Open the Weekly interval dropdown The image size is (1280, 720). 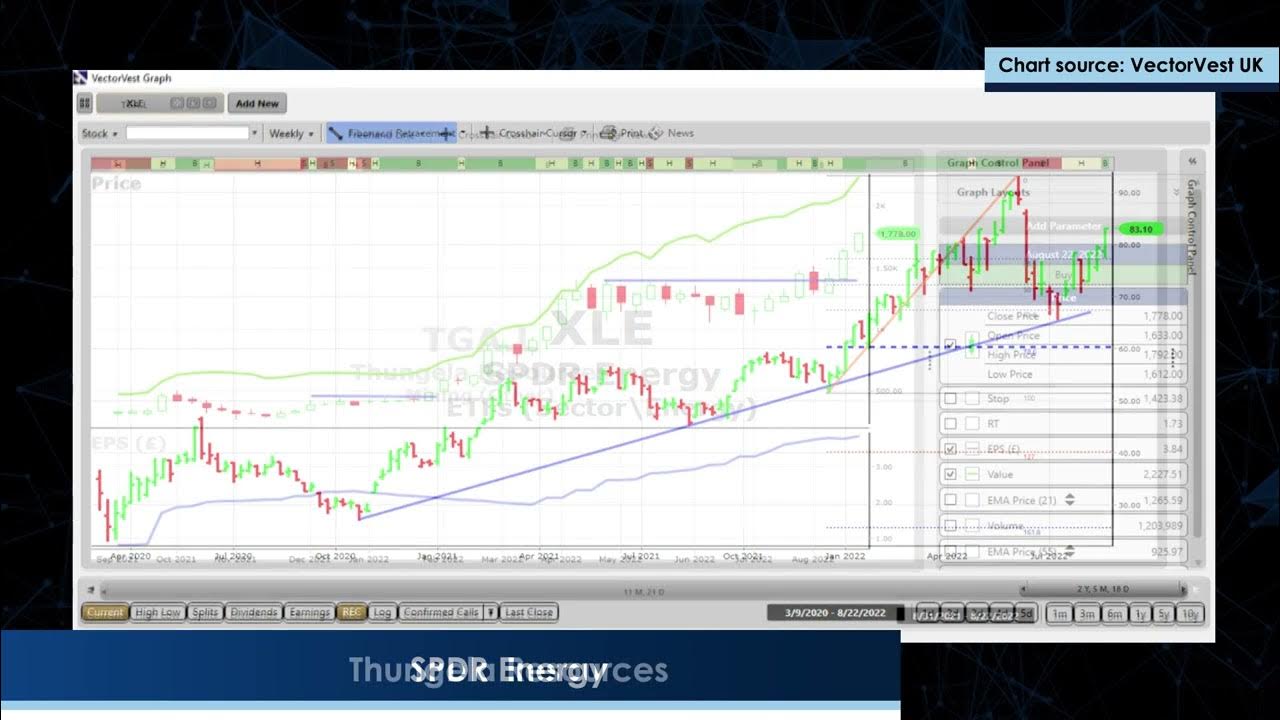(x=292, y=133)
